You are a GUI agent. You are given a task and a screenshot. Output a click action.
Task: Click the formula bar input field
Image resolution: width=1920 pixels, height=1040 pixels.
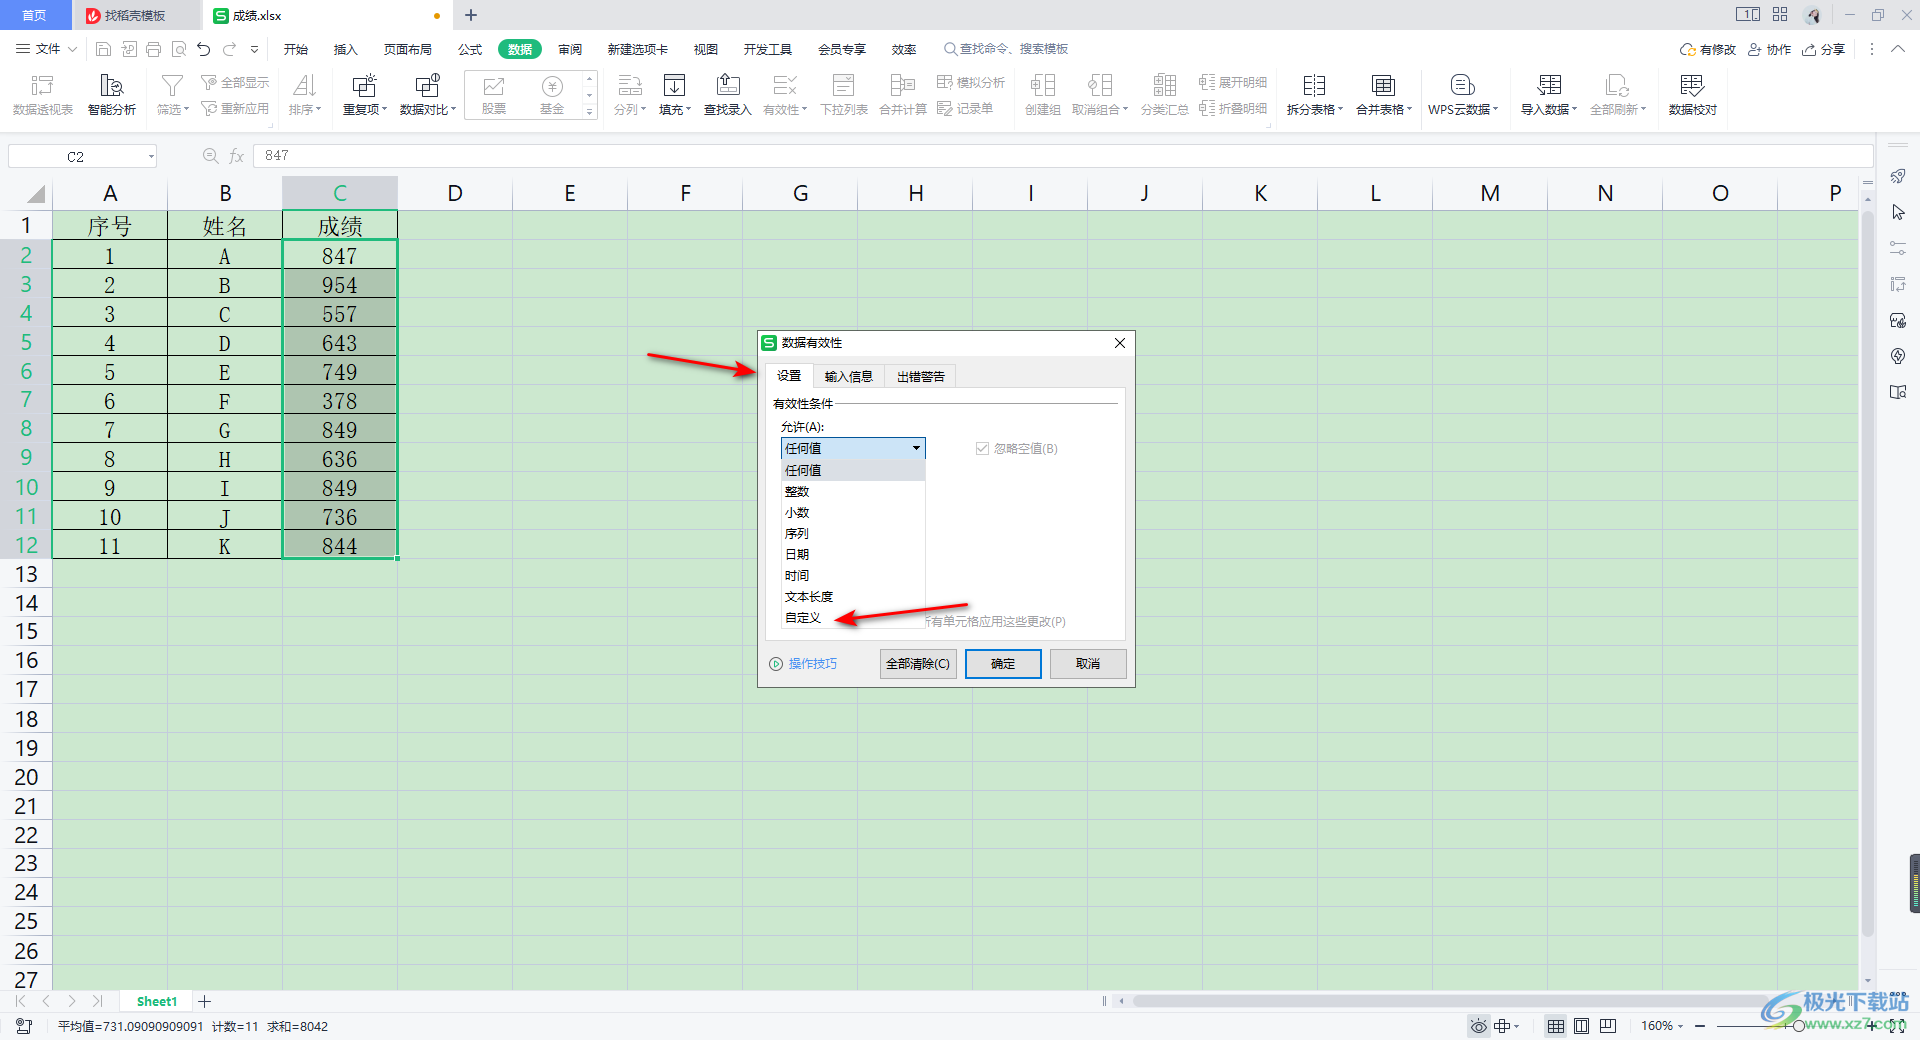[1063, 156]
